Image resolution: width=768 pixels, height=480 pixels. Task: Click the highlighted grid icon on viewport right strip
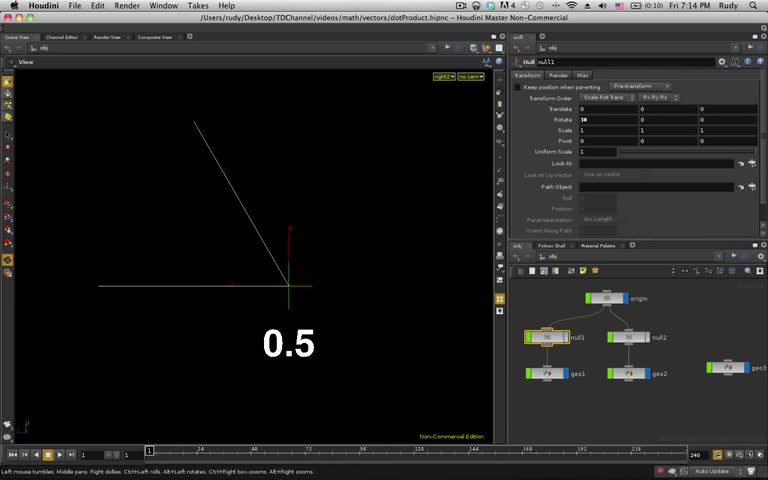[500, 299]
